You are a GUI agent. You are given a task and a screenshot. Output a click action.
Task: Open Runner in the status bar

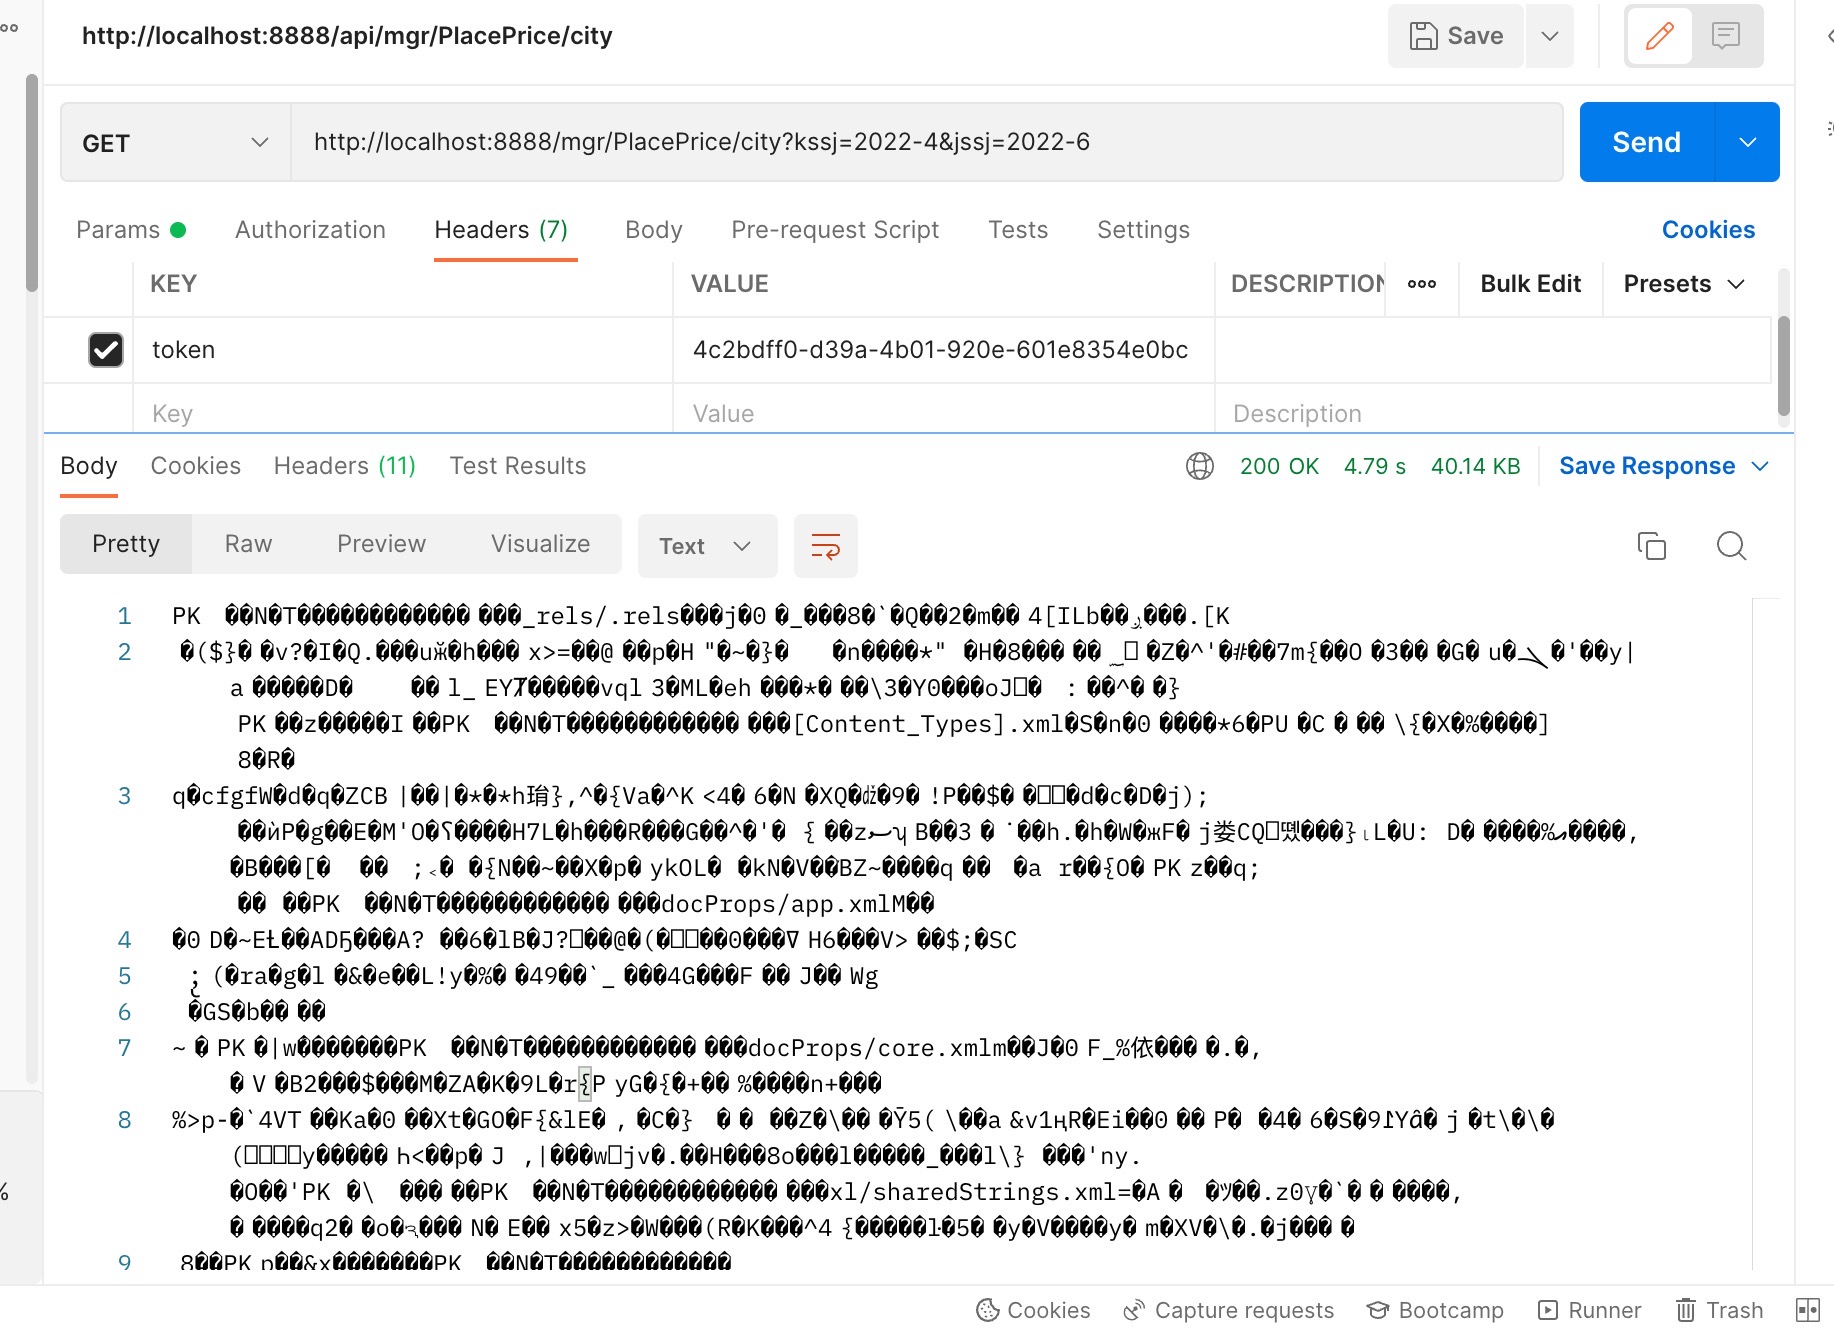[x=1590, y=1310]
